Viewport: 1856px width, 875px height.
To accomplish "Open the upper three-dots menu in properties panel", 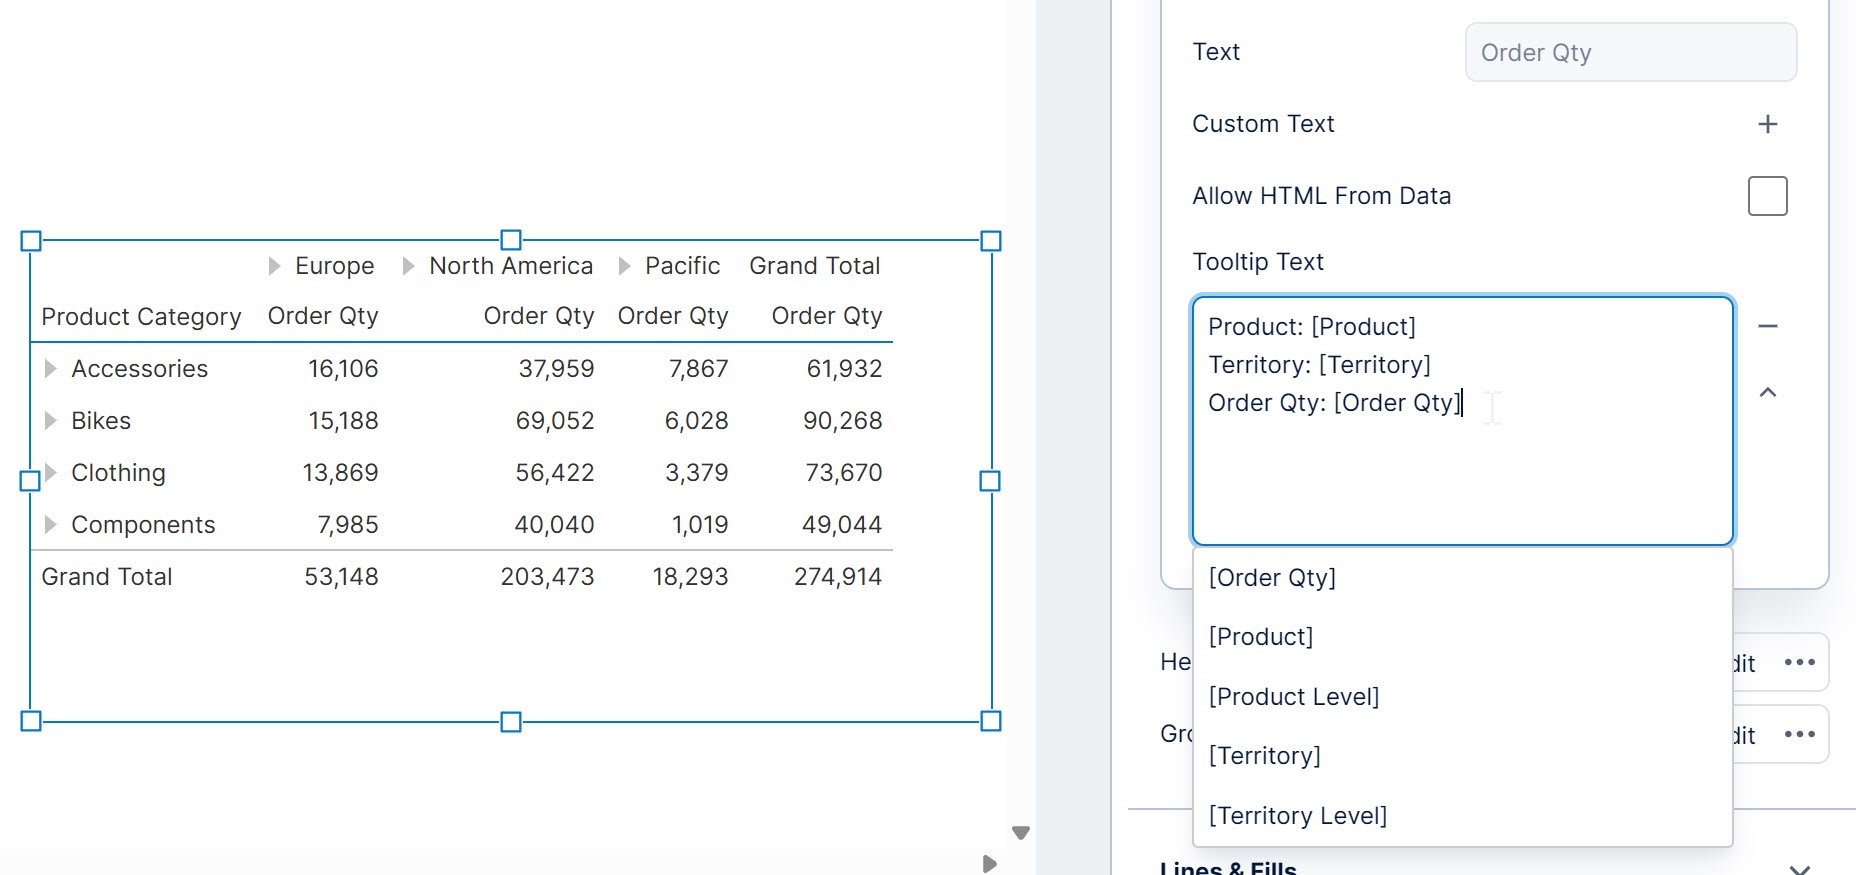I will (x=1799, y=662).
